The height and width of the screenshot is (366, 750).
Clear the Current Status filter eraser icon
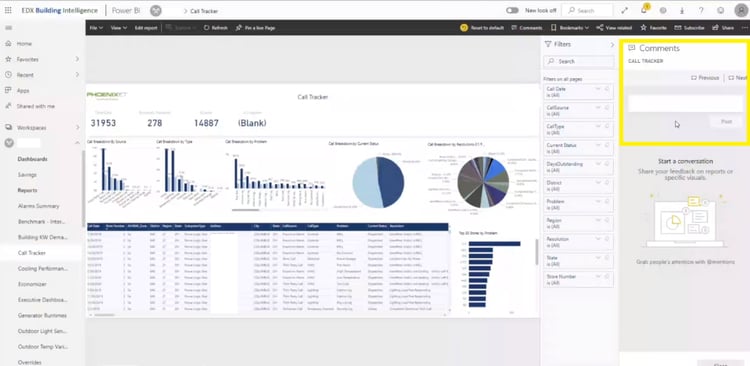coord(607,145)
